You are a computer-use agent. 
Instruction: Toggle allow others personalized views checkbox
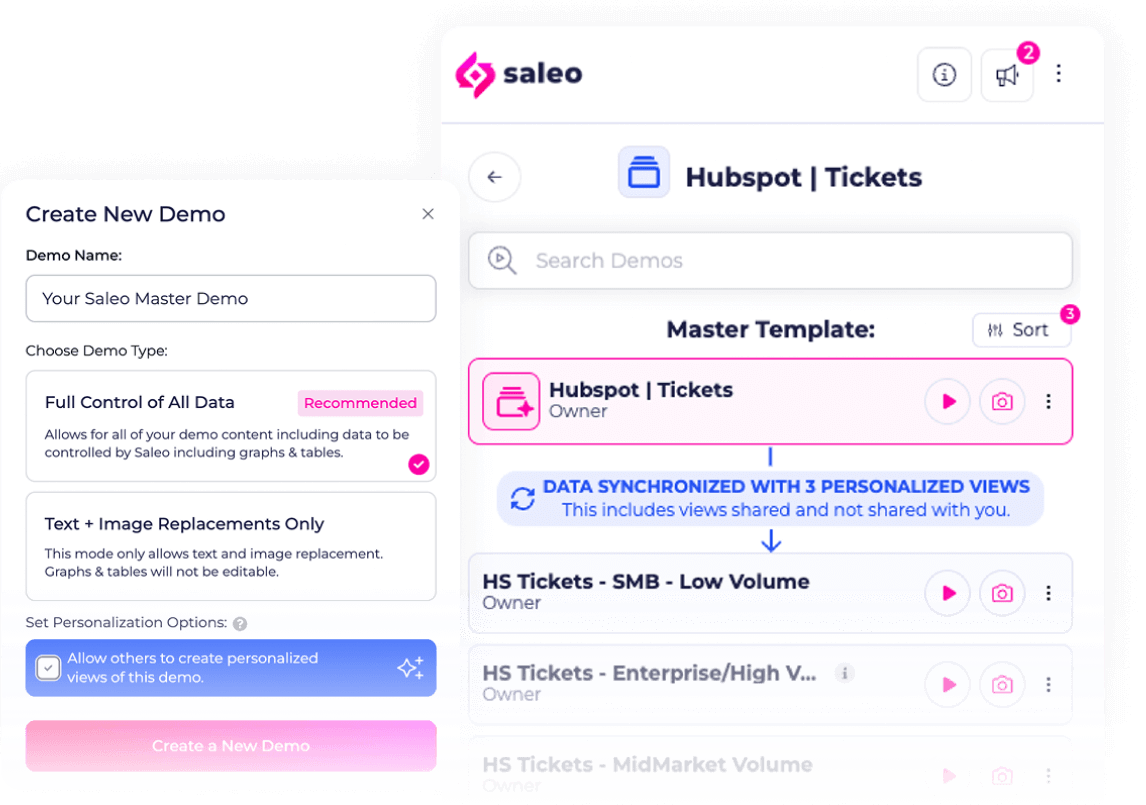pos(48,668)
